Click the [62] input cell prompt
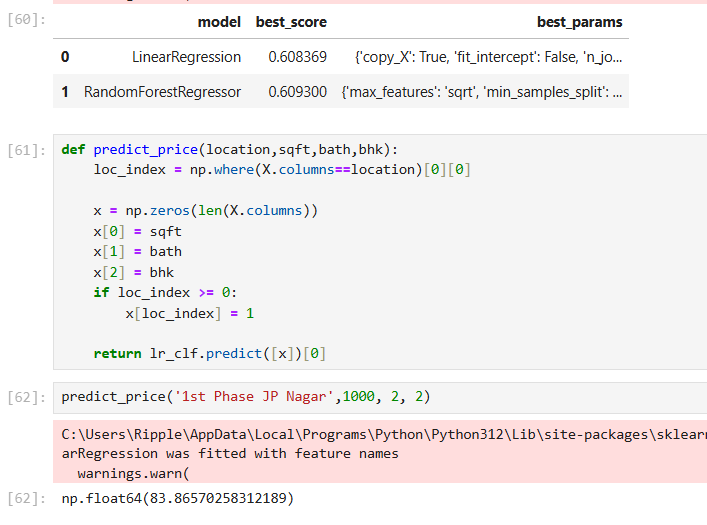 [26, 397]
